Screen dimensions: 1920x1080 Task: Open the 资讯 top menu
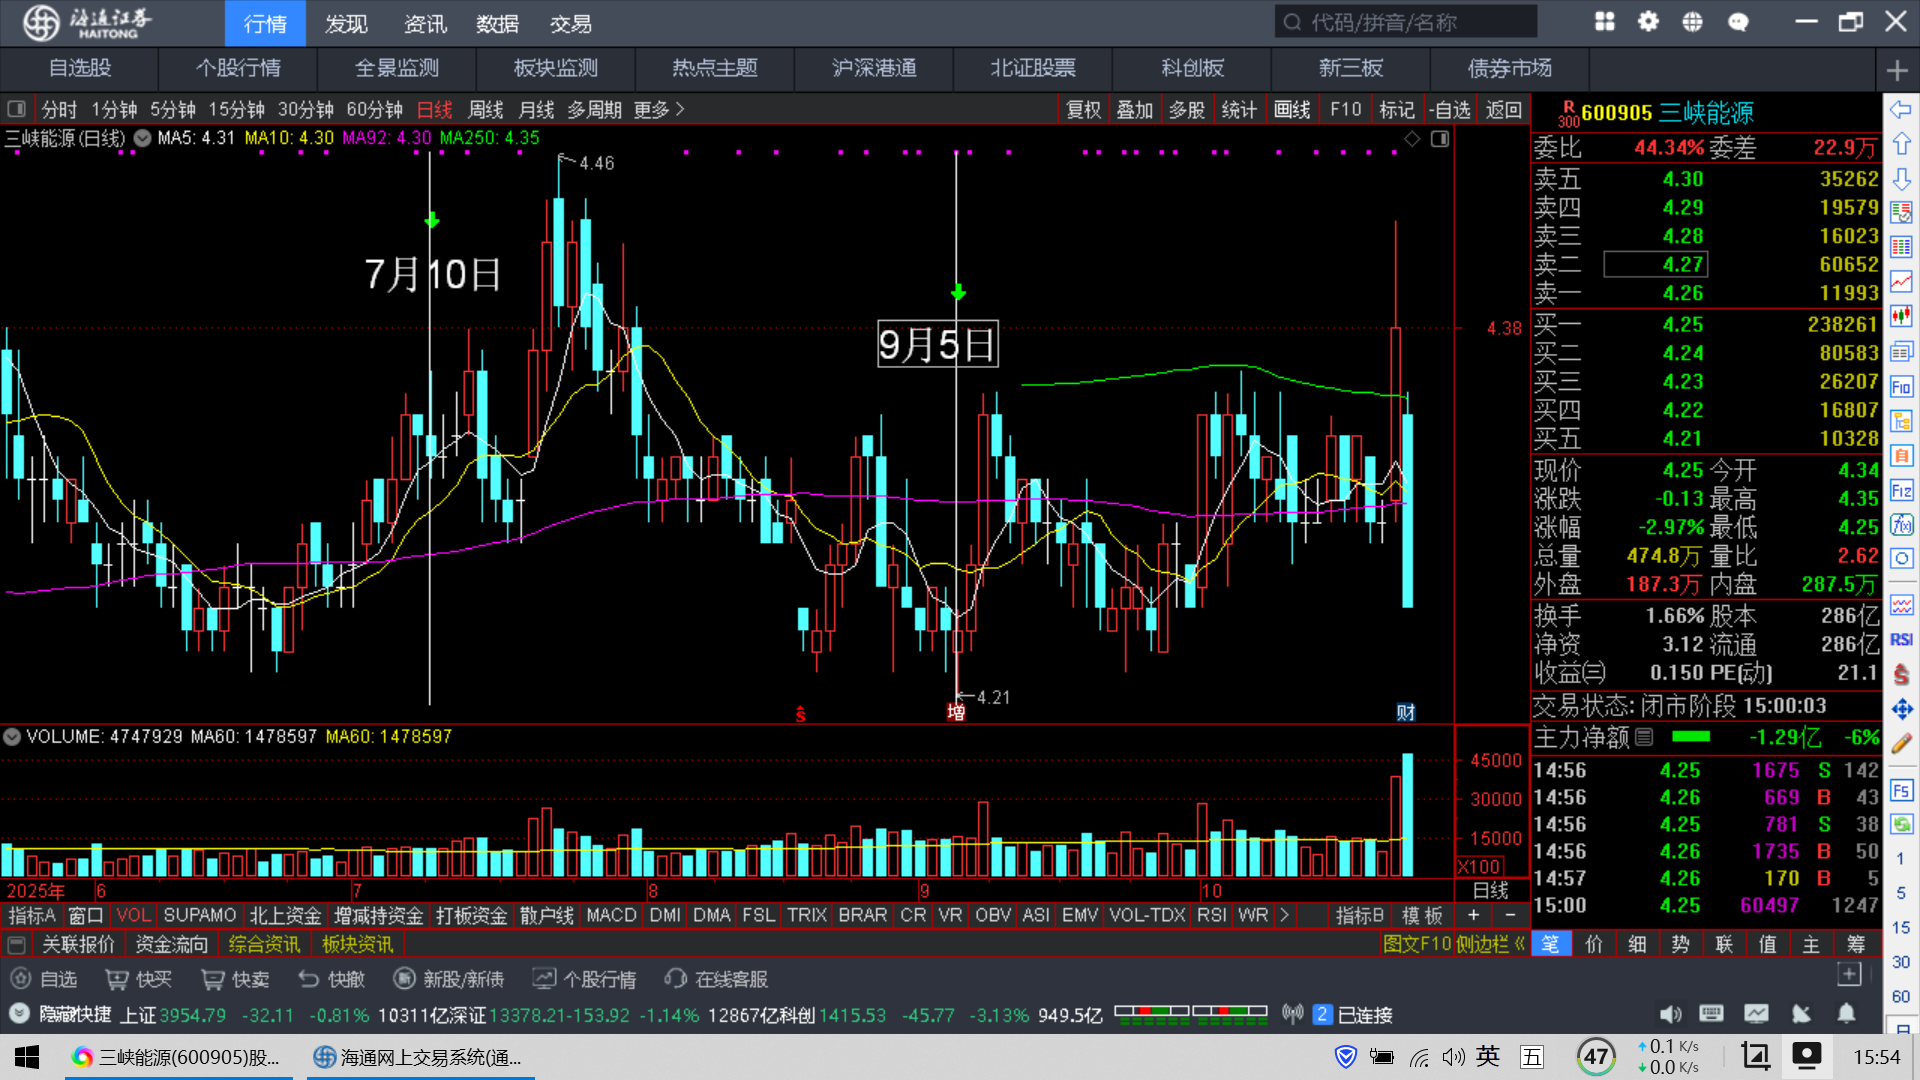[425, 23]
